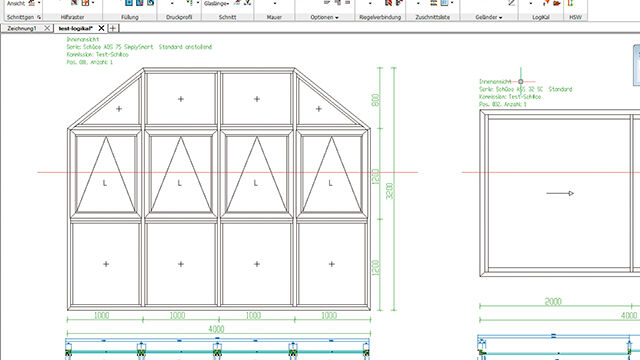
Task: Select the 3200 total height dimension
Action: click(x=390, y=191)
